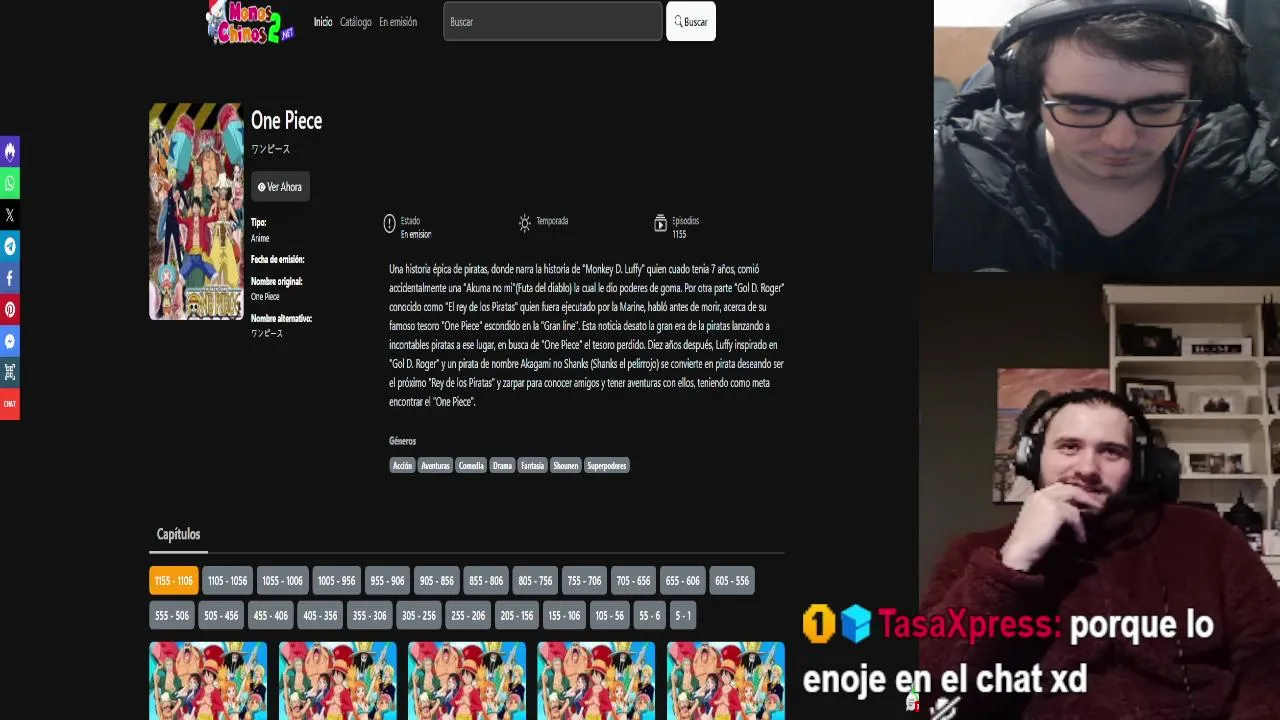Click the episode count 1155 text
The height and width of the screenshot is (720, 1280).
pyautogui.click(x=679, y=234)
